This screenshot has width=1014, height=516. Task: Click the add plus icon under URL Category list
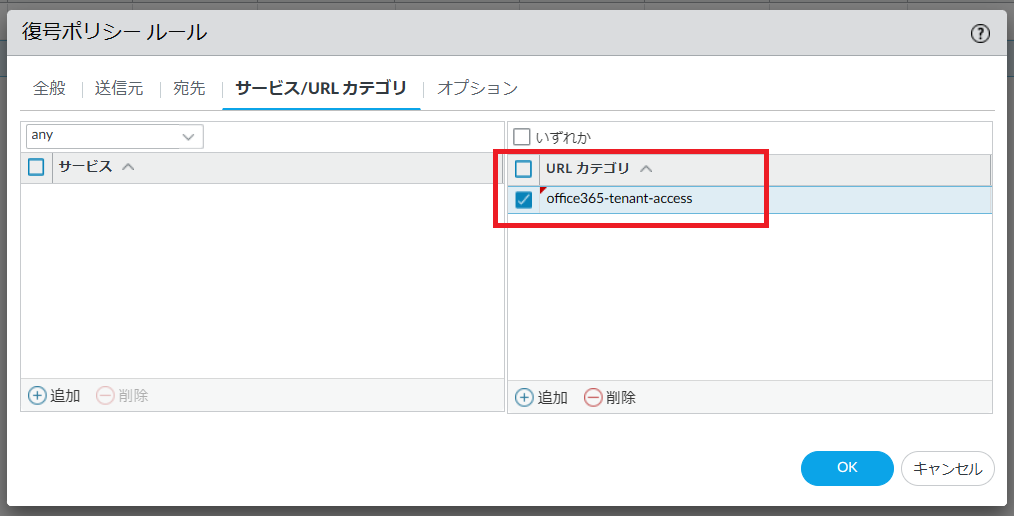(x=524, y=397)
